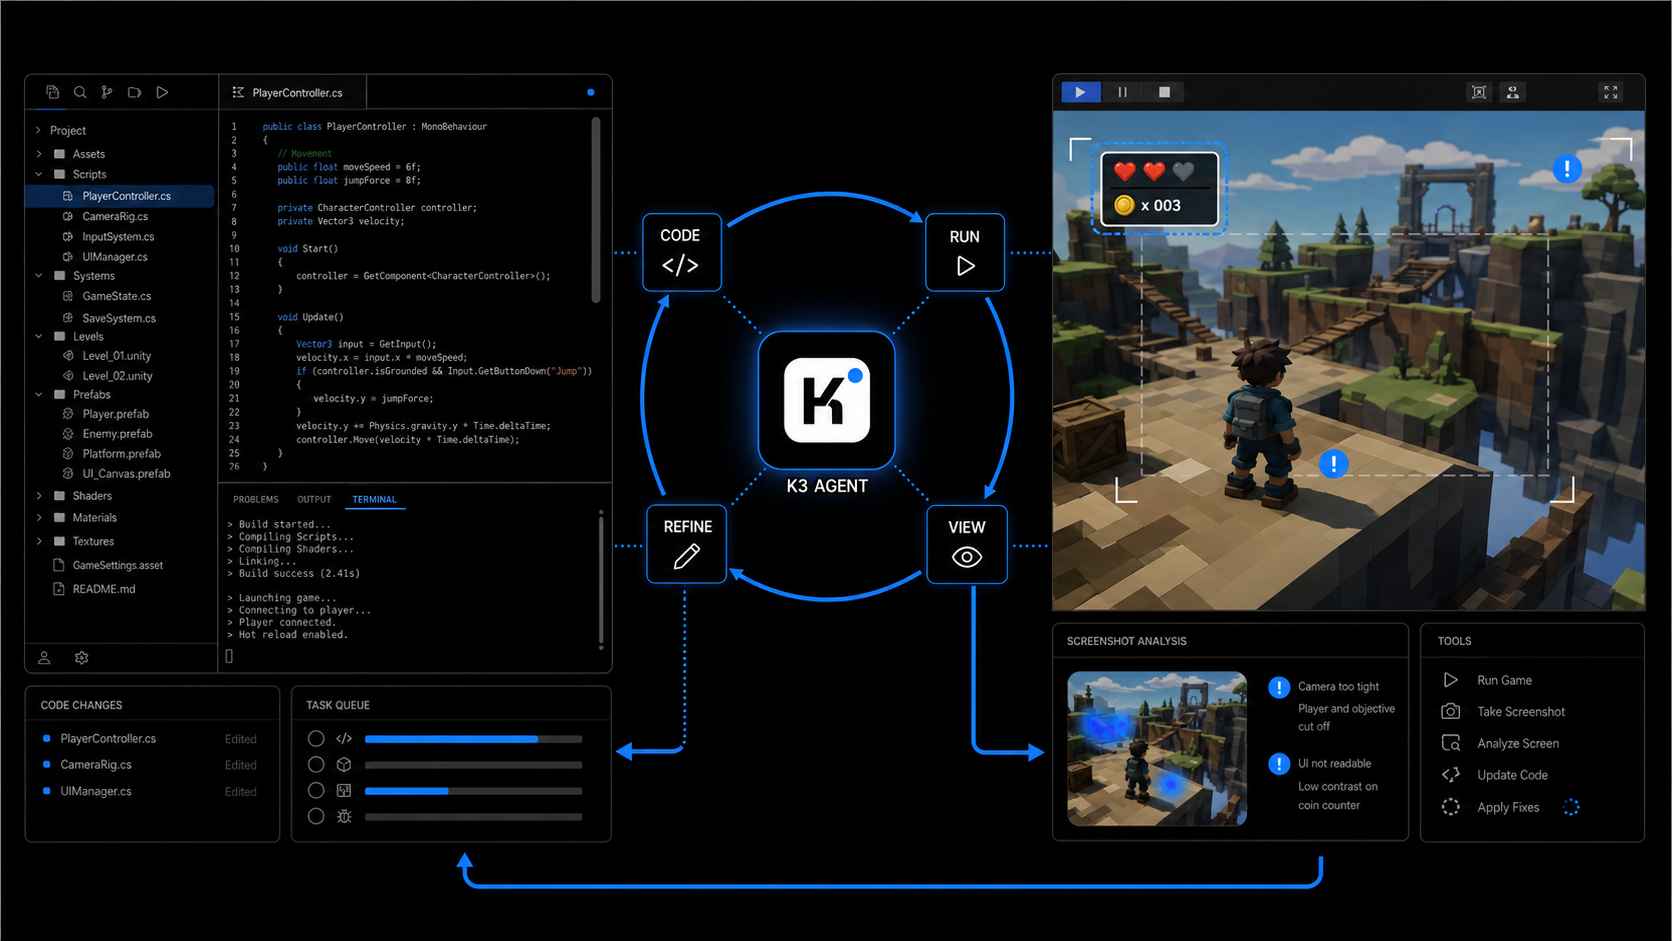This screenshot has width=1672, height=941.
Task: Click the Update Code icon
Action: pos(1451,774)
